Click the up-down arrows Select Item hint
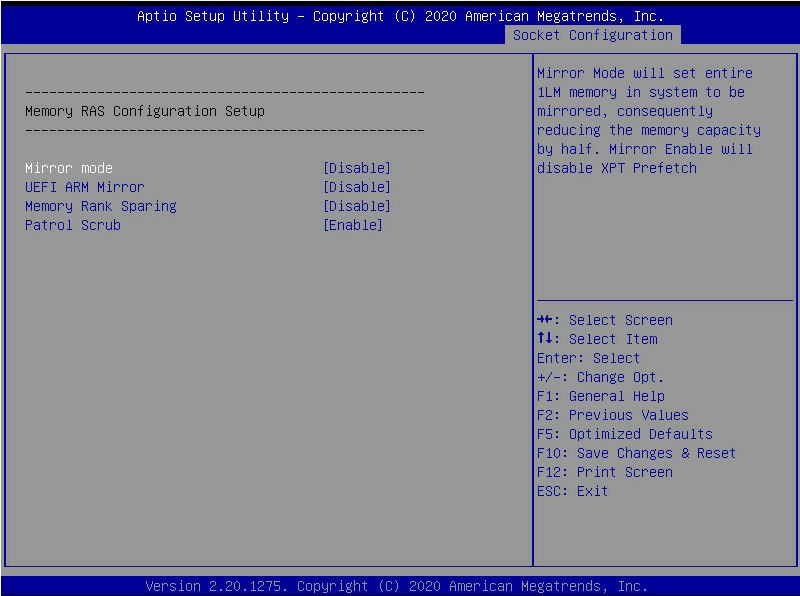The image size is (800, 596). point(597,339)
